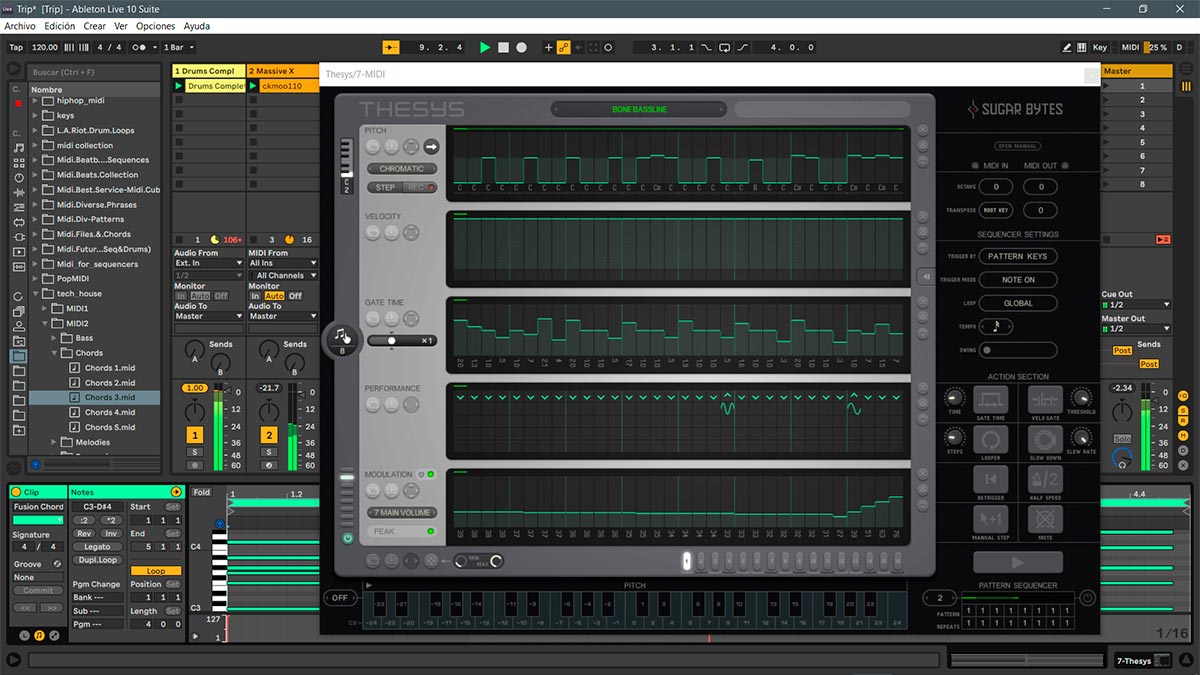Click the MIDI map mode switch
The width and height of the screenshot is (1200, 675).
click(x=1130, y=47)
